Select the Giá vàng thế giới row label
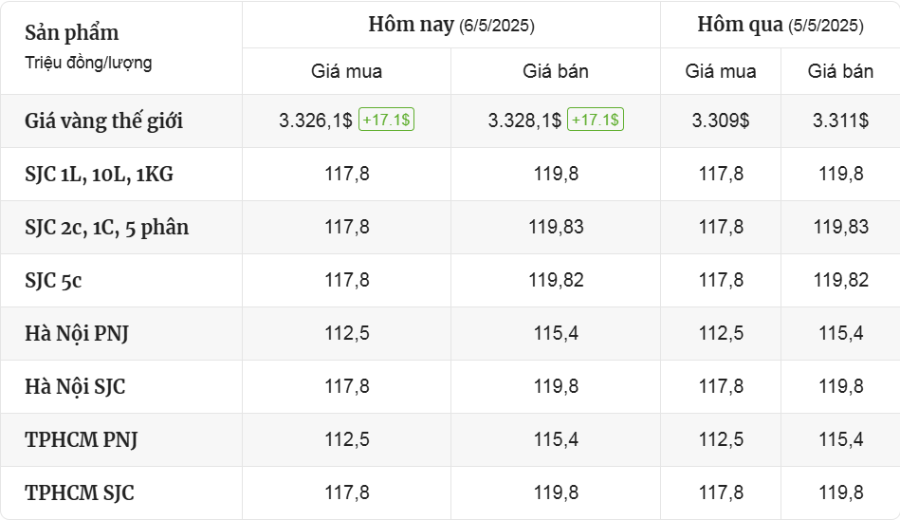This screenshot has height=520, width=900. 104,121
